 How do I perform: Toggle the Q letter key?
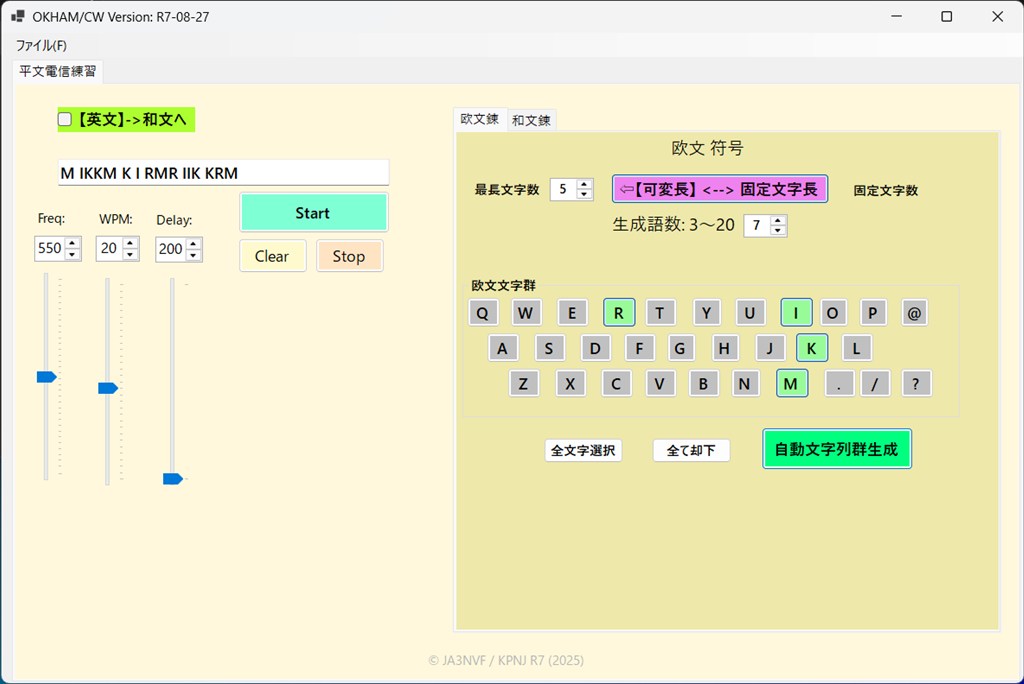point(482,313)
